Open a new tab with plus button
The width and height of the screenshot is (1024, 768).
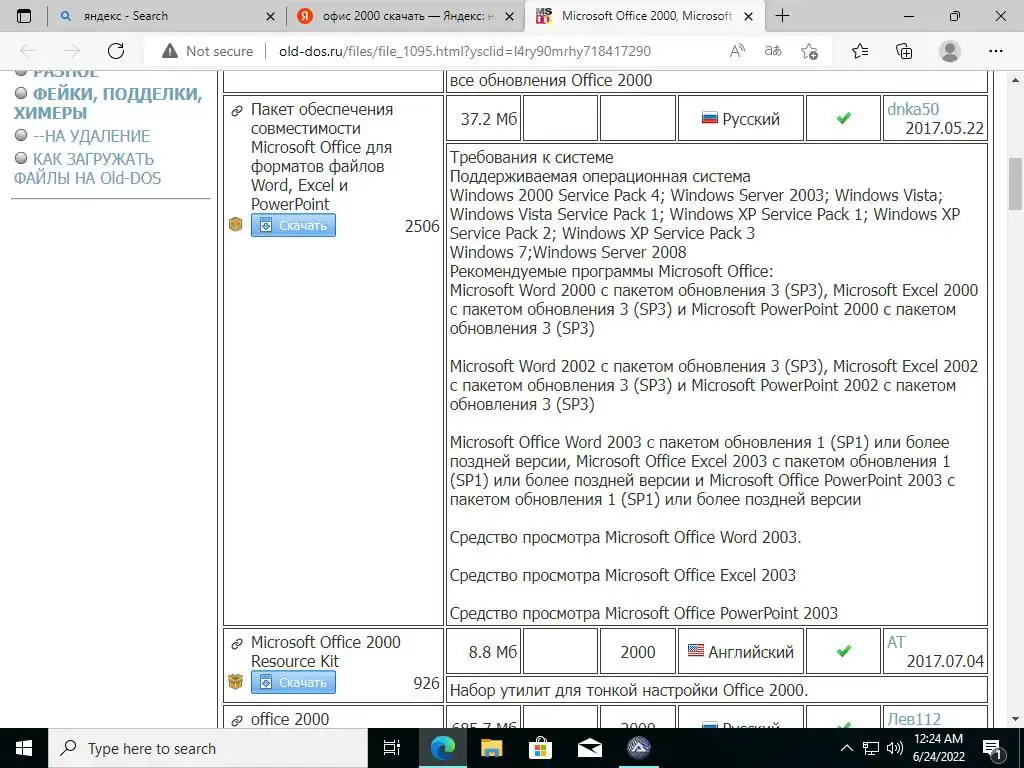(782, 16)
